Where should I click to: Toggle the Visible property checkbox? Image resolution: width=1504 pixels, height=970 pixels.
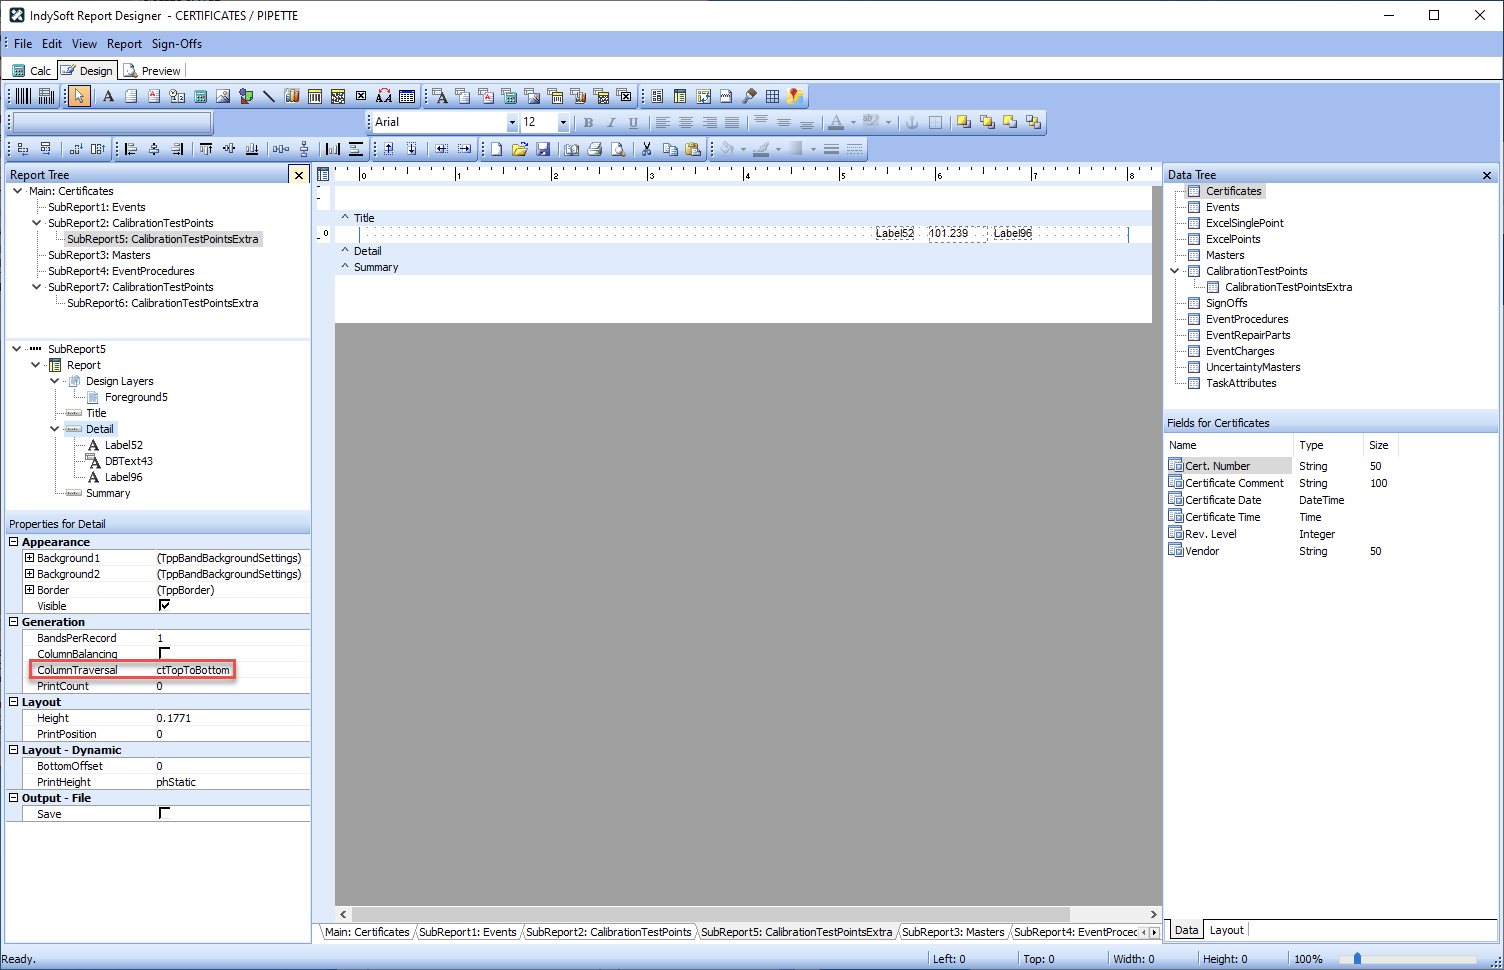[x=165, y=605]
